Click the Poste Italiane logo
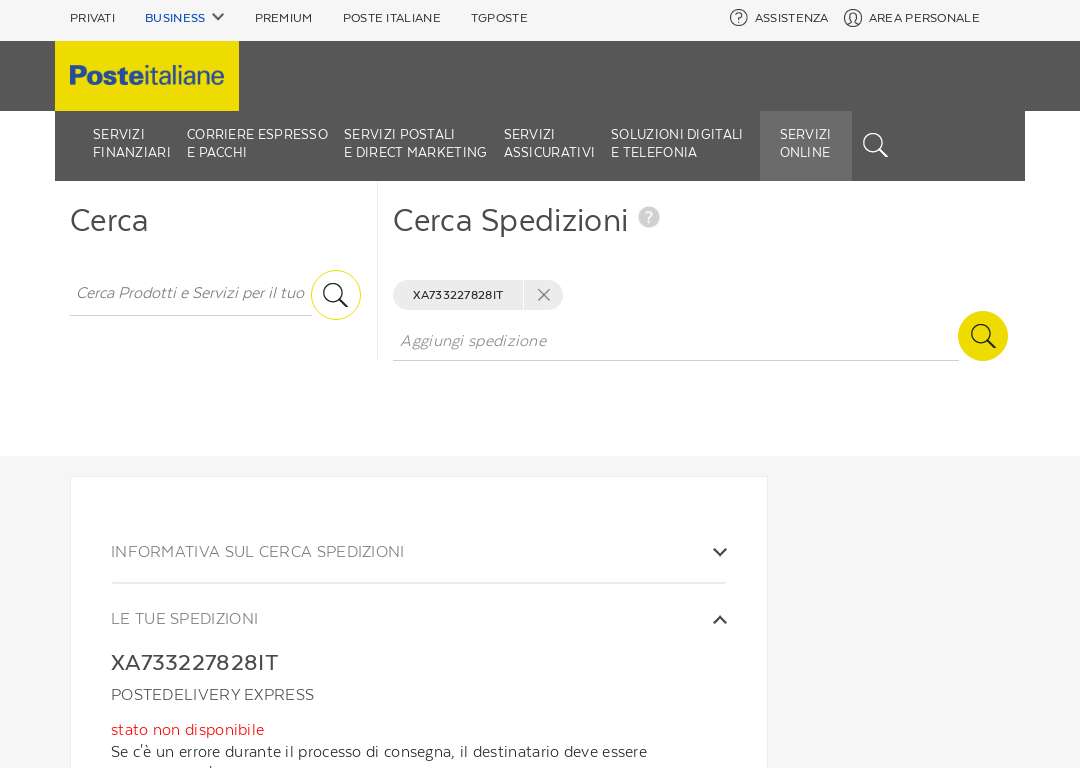Image resolution: width=1080 pixels, height=768 pixels. [147, 76]
